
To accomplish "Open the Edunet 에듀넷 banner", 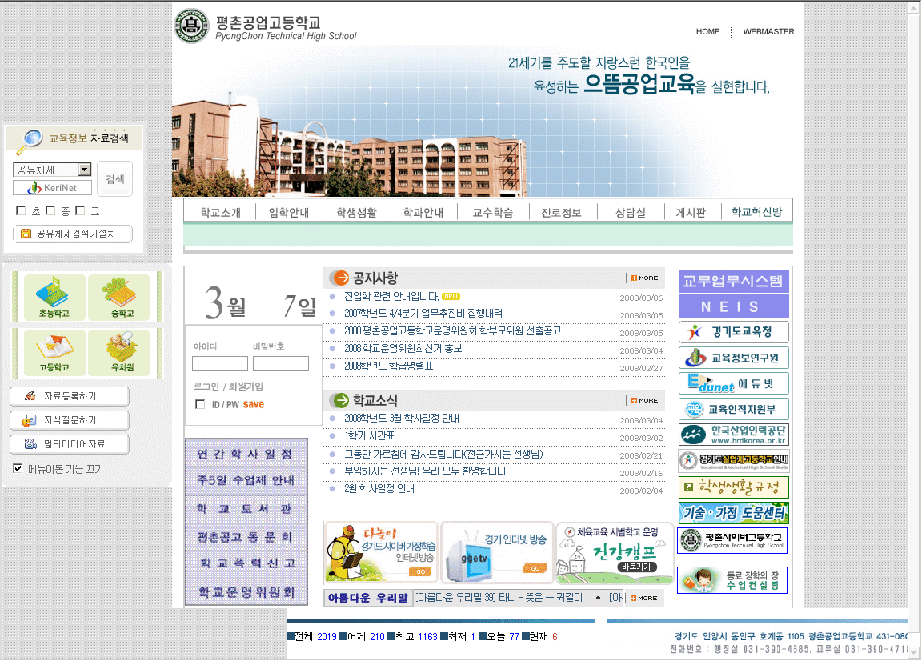I will click(734, 383).
